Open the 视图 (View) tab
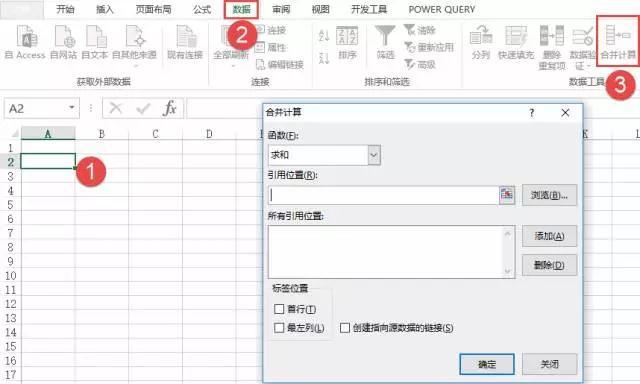Image resolution: width=640 pixels, height=384 pixels. coord(320,9)
